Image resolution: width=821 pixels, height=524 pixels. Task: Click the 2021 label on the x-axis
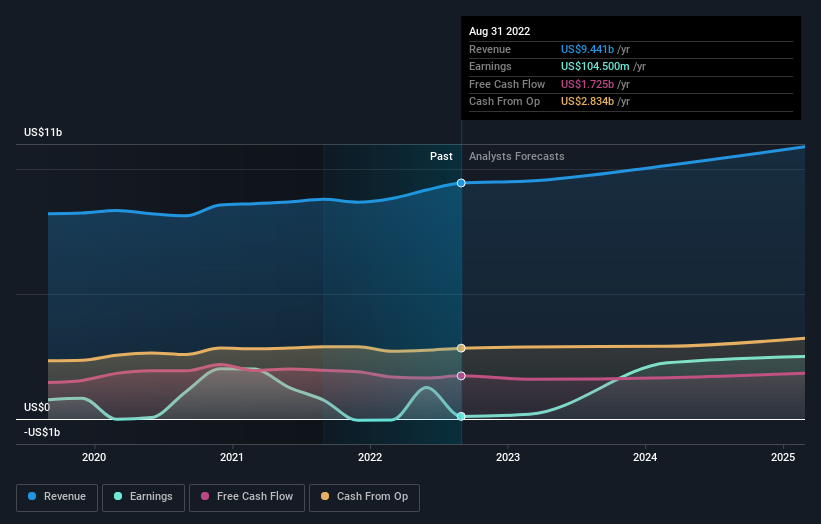click(232, 458)
